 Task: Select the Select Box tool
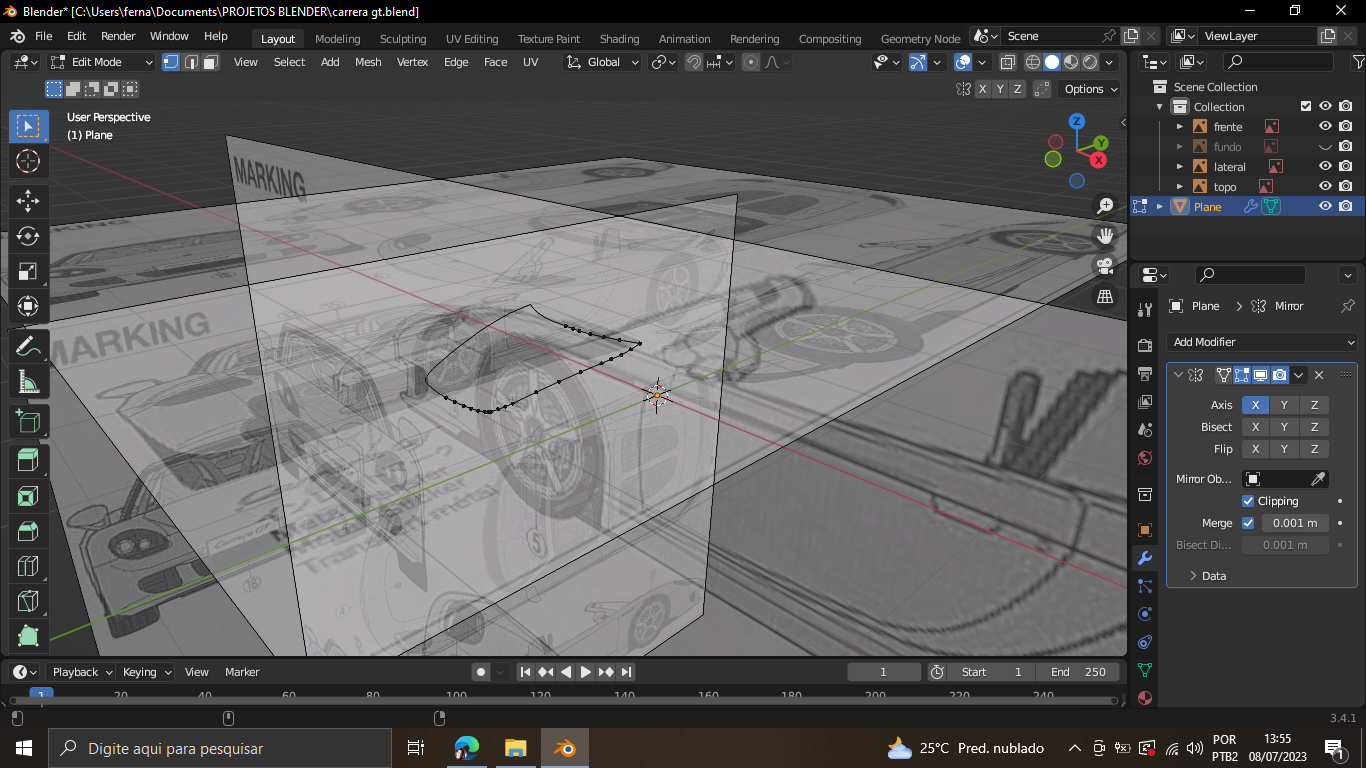[x=28, y=126]
